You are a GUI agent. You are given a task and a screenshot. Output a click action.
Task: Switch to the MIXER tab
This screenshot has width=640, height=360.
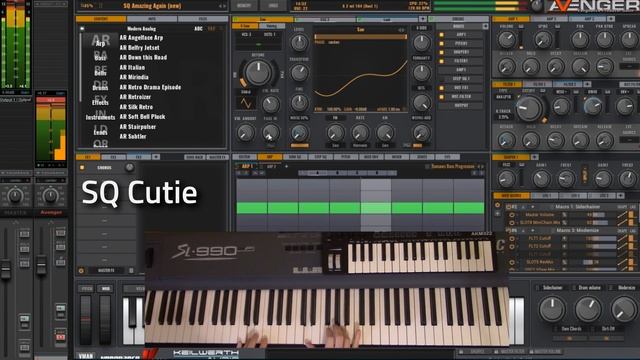coord(396,157)
